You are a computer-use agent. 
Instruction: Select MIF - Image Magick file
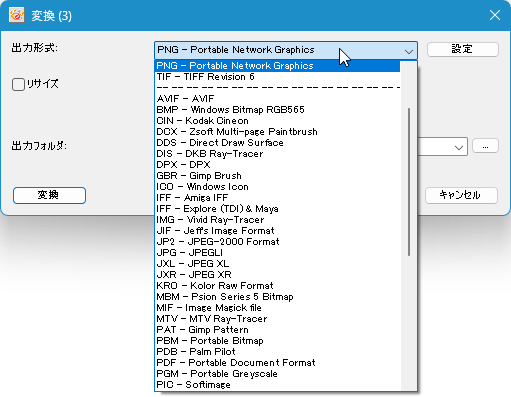click(278, 308)
